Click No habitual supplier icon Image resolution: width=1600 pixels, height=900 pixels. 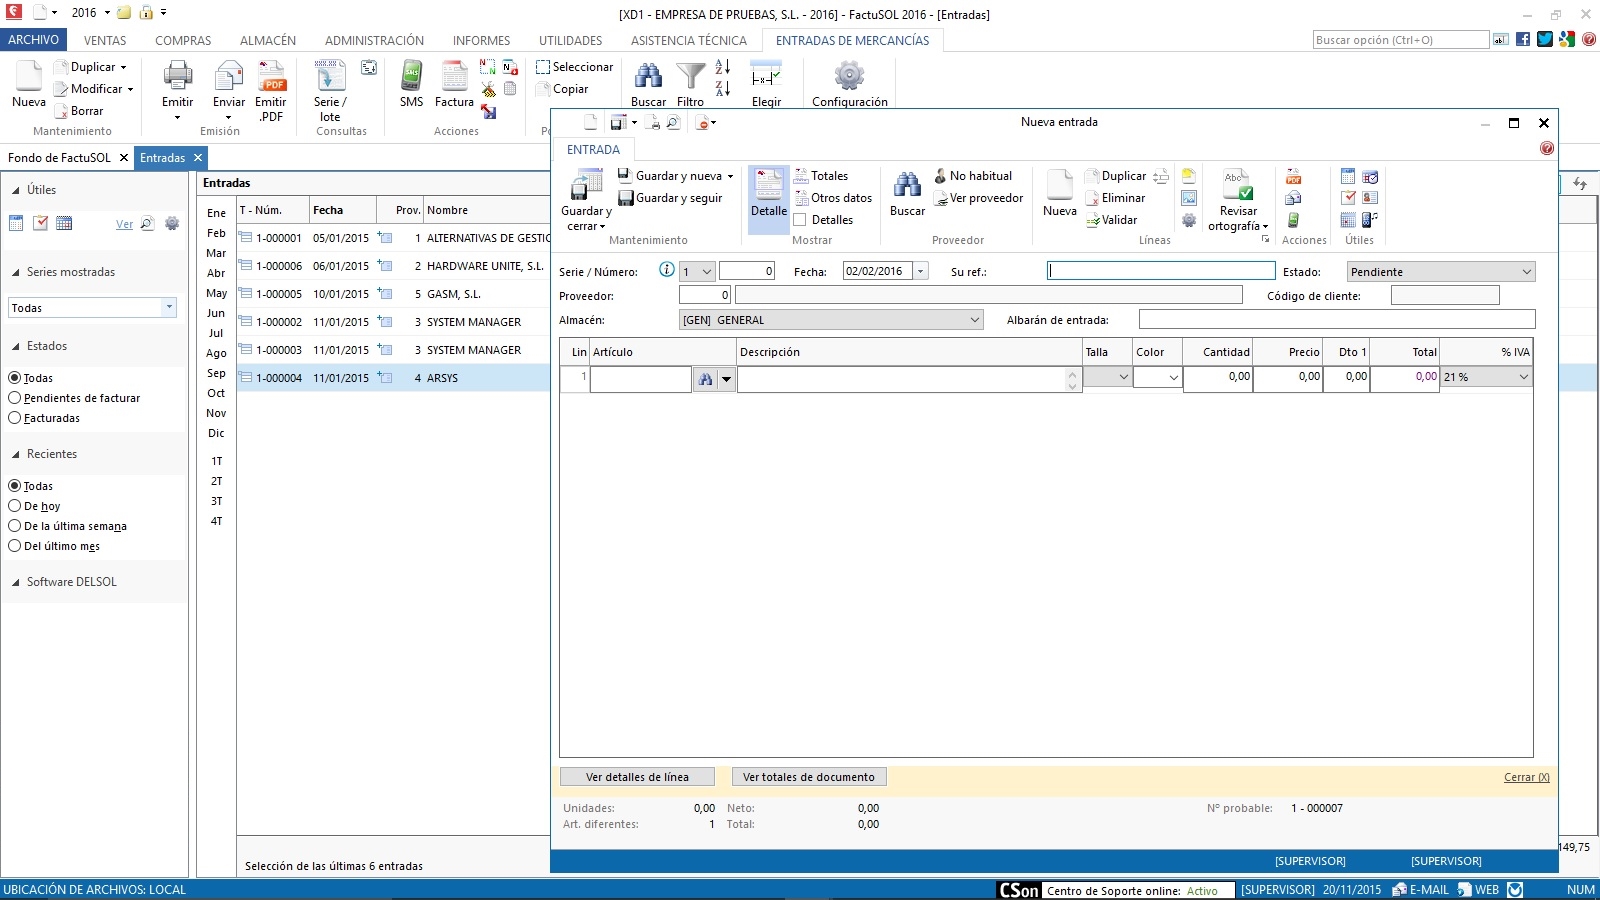point(940,176)
